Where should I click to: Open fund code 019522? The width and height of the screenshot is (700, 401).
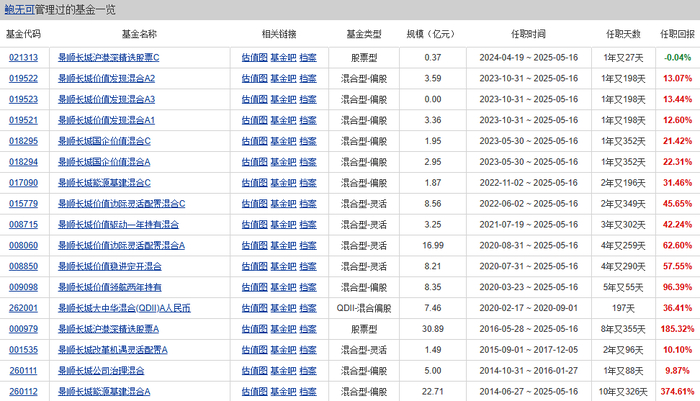pos(24,79)
